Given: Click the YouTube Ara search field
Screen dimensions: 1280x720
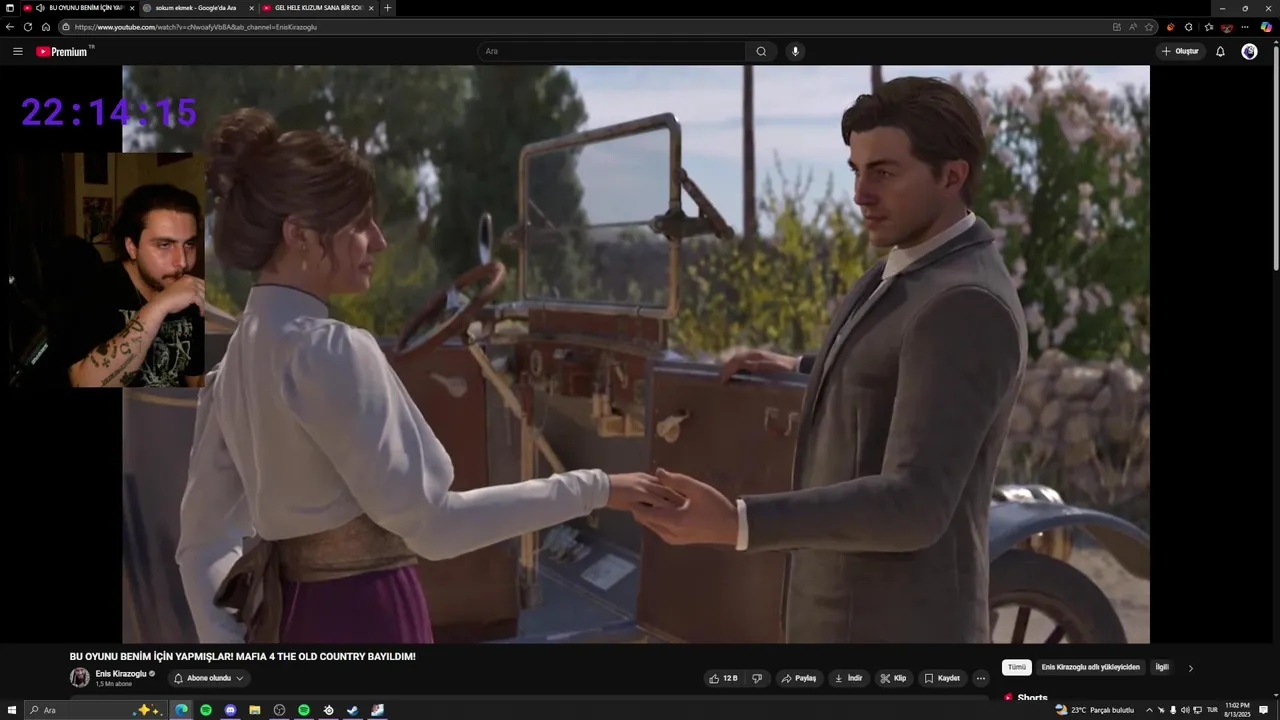Looking at the screenshot, I should (x=612, y=51).
